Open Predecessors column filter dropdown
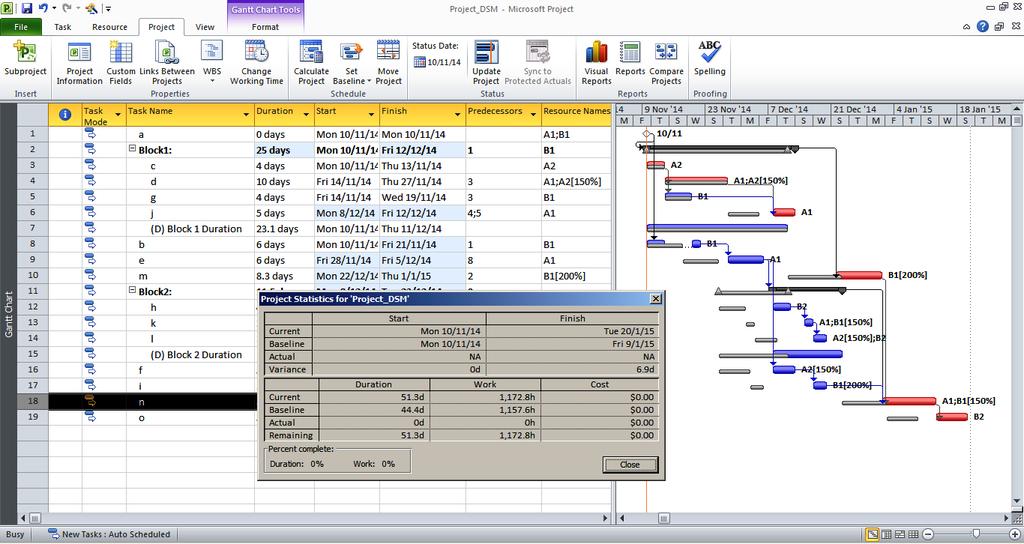 pyautogui.click(x=534, y=115)
